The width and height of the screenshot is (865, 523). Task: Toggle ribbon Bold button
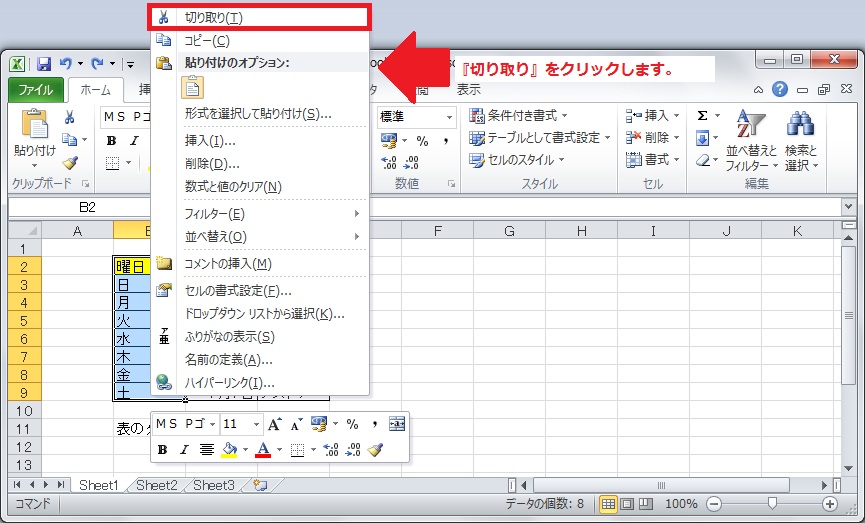(x=111, y=141)
